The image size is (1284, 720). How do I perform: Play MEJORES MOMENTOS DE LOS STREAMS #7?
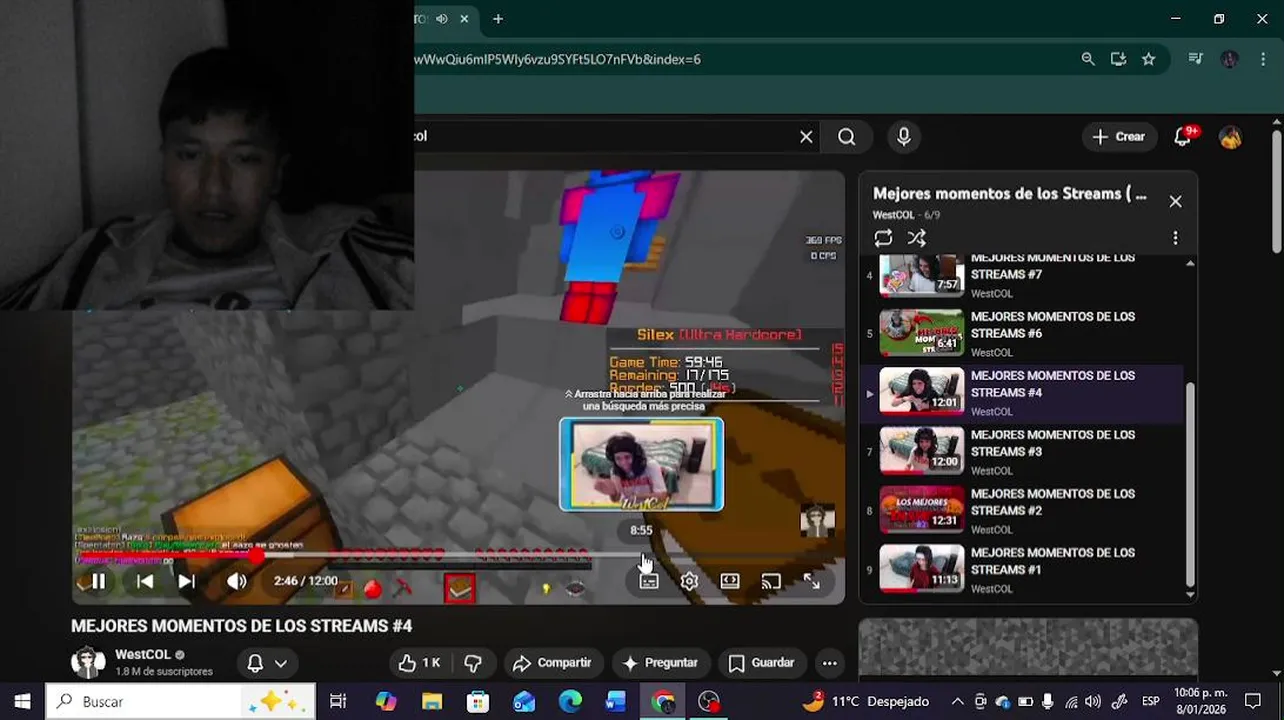[1022, 275]
